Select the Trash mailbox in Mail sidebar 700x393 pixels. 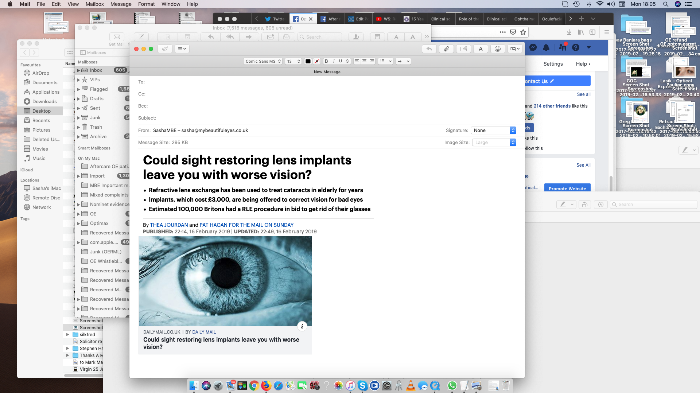click(96, 127)
